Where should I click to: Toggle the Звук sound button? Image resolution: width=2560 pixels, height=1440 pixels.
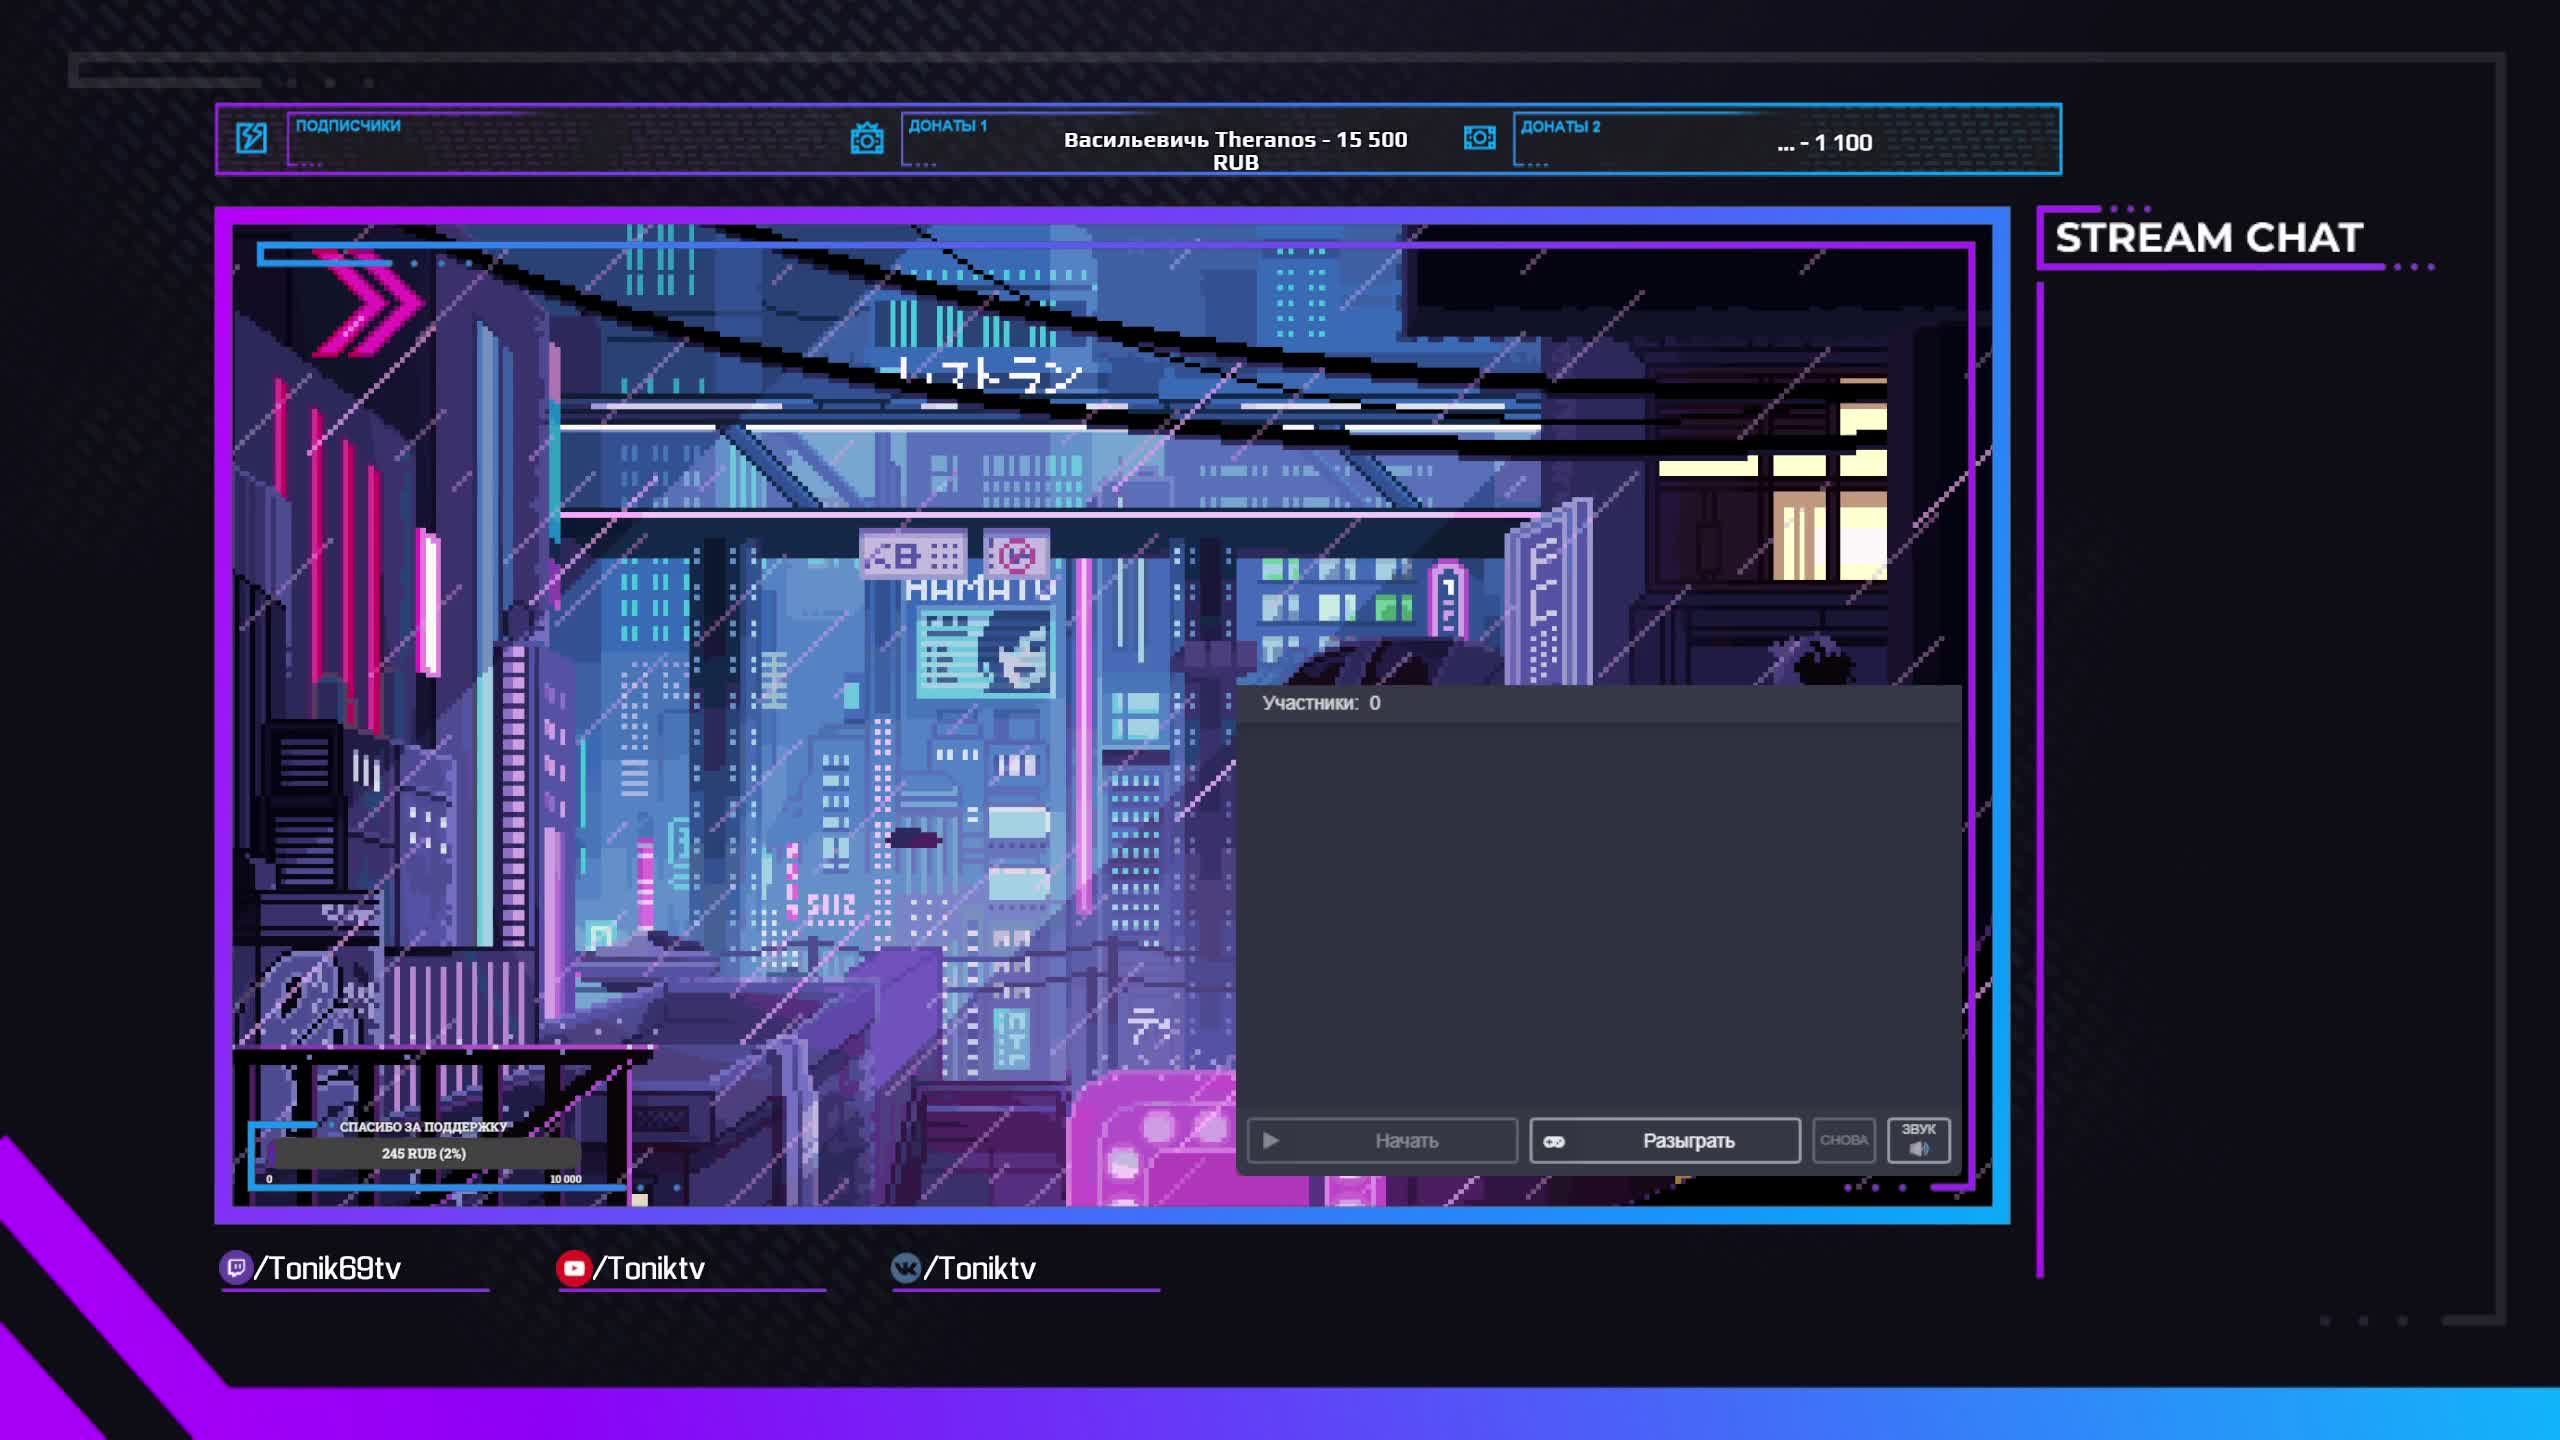tap(1918, 1140)
